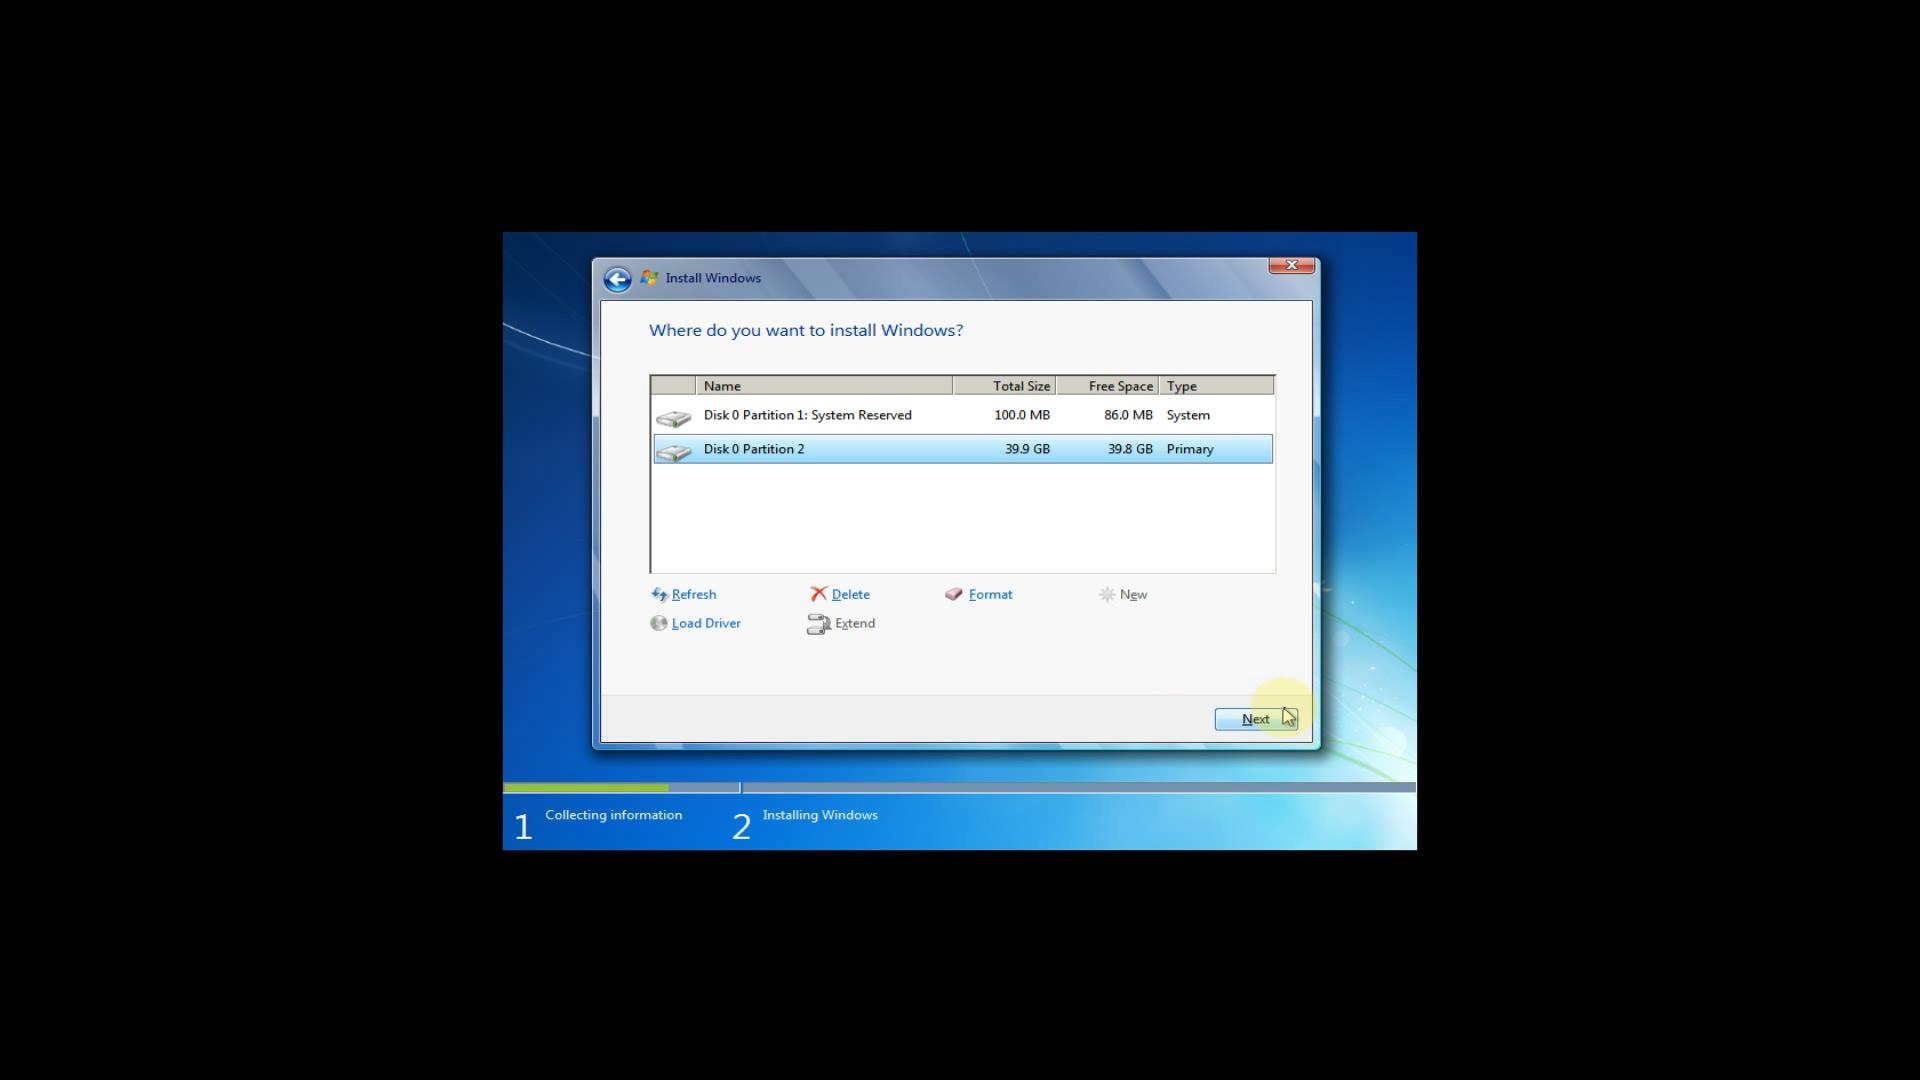This screenshot has width=1920, height=1080.
Task: Proceed with the Next button
Action: tap(1256, 719)
